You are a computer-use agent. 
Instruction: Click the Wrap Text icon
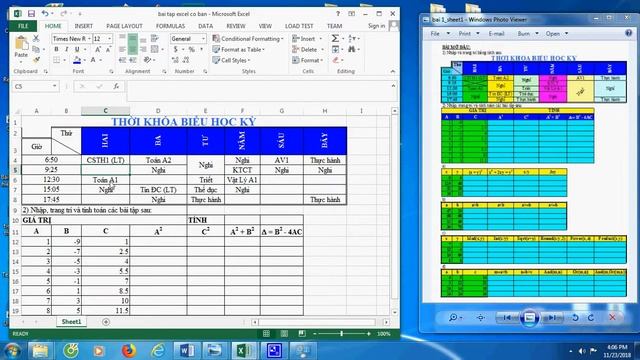pyautogui.click(x=154, y=38)
